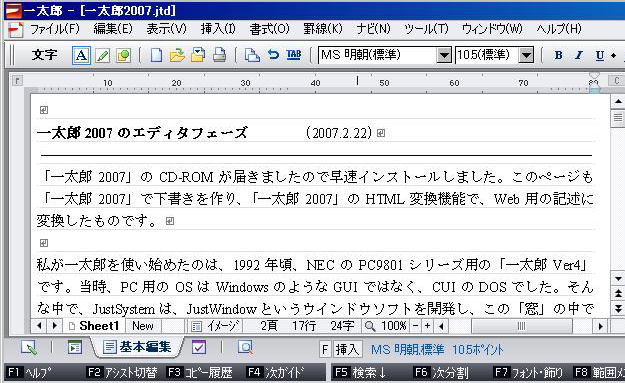Expand the MS 明朝(標準) font dropdown
This screenshot has width=625, height=383.
(x=444, y=55)
